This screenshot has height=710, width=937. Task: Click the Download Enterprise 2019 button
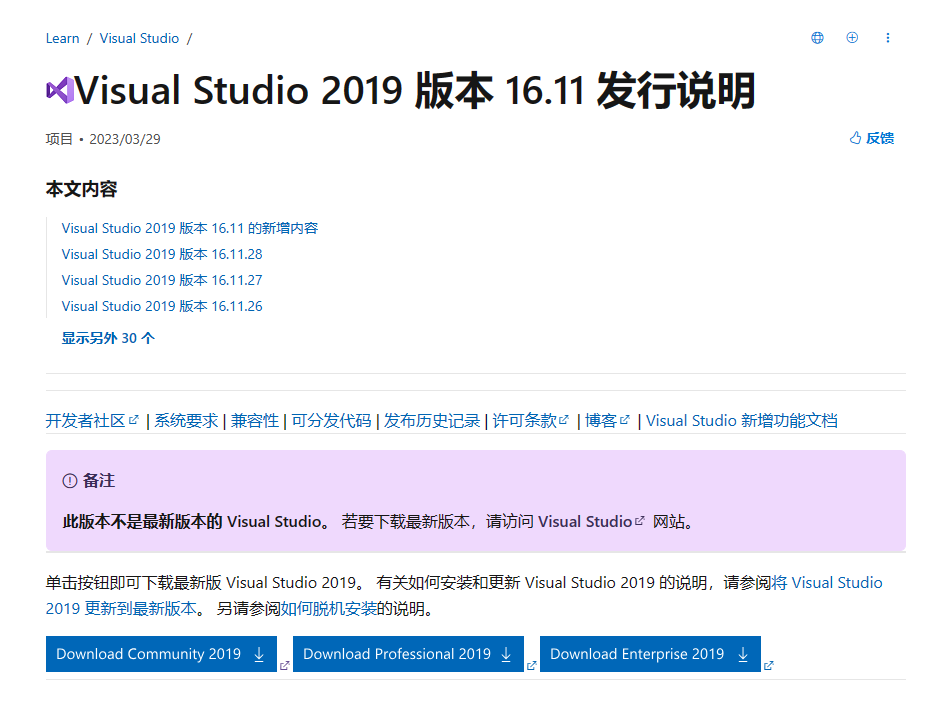(x=650, y=654)
